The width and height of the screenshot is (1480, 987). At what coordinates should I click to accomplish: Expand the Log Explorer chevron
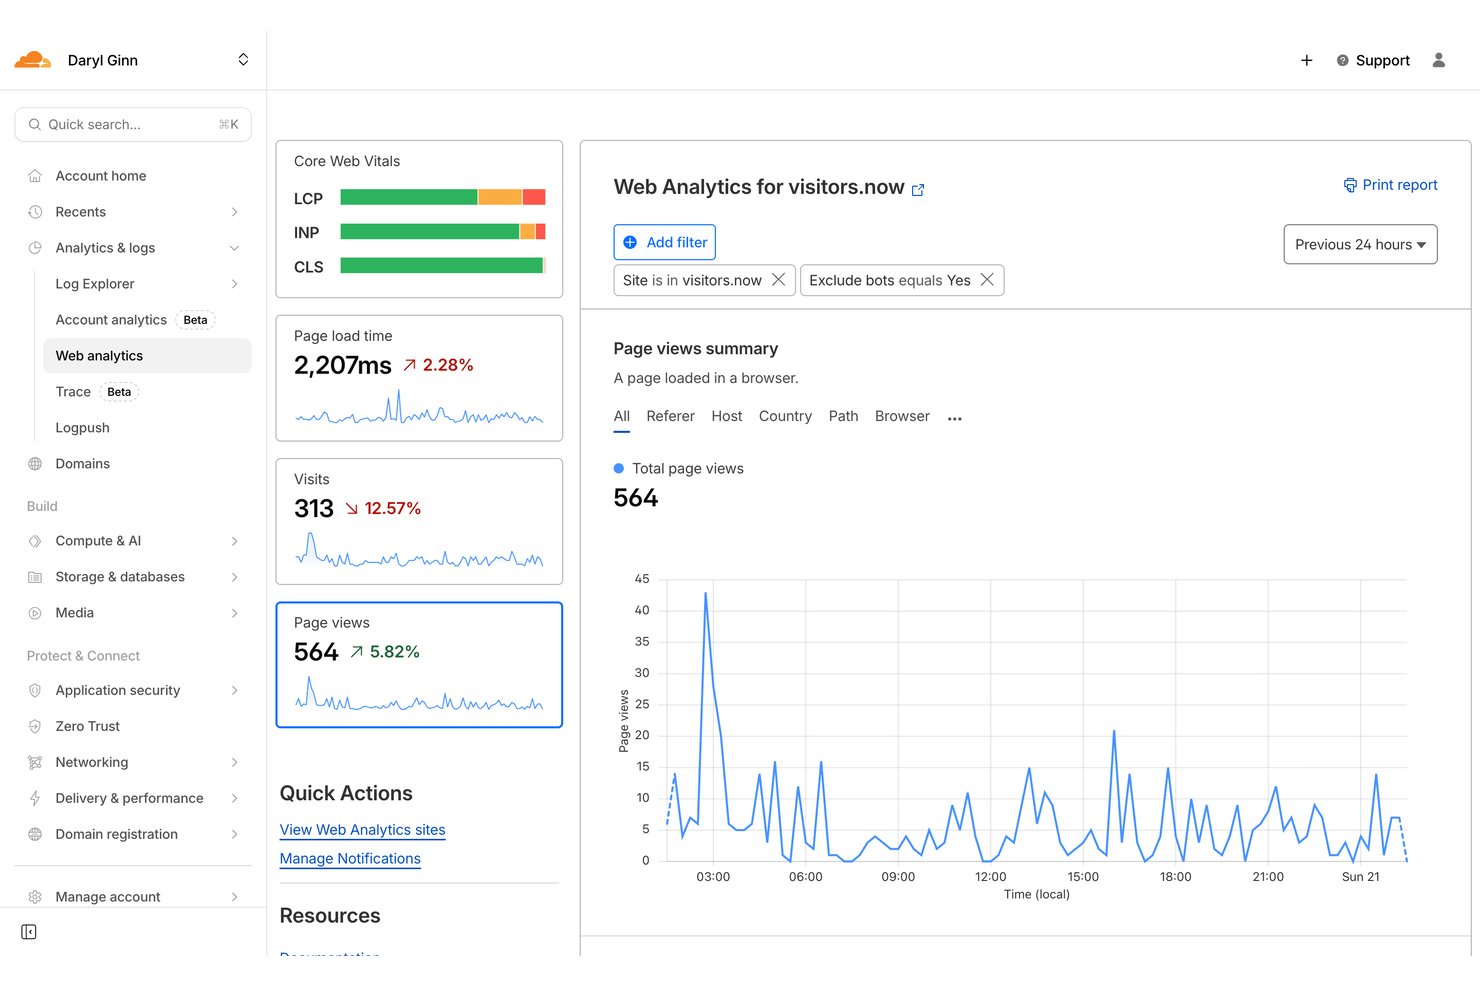tap(235, 284)
